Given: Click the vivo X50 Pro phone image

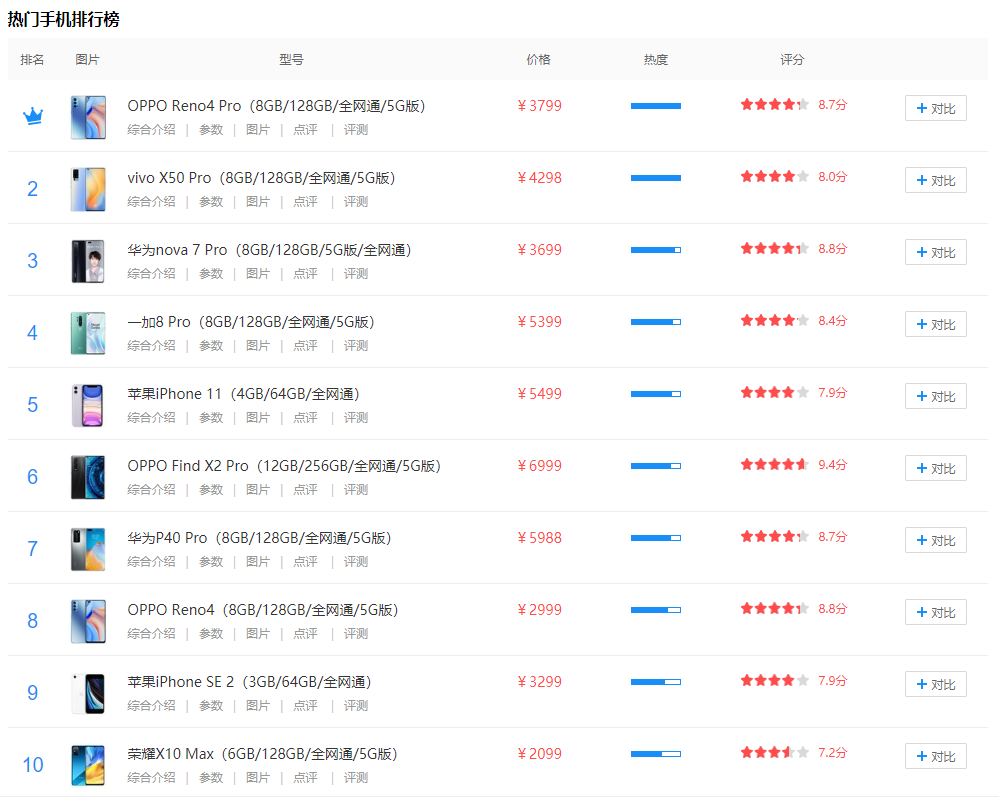Looking at the screenshot, I should point(88,189).
